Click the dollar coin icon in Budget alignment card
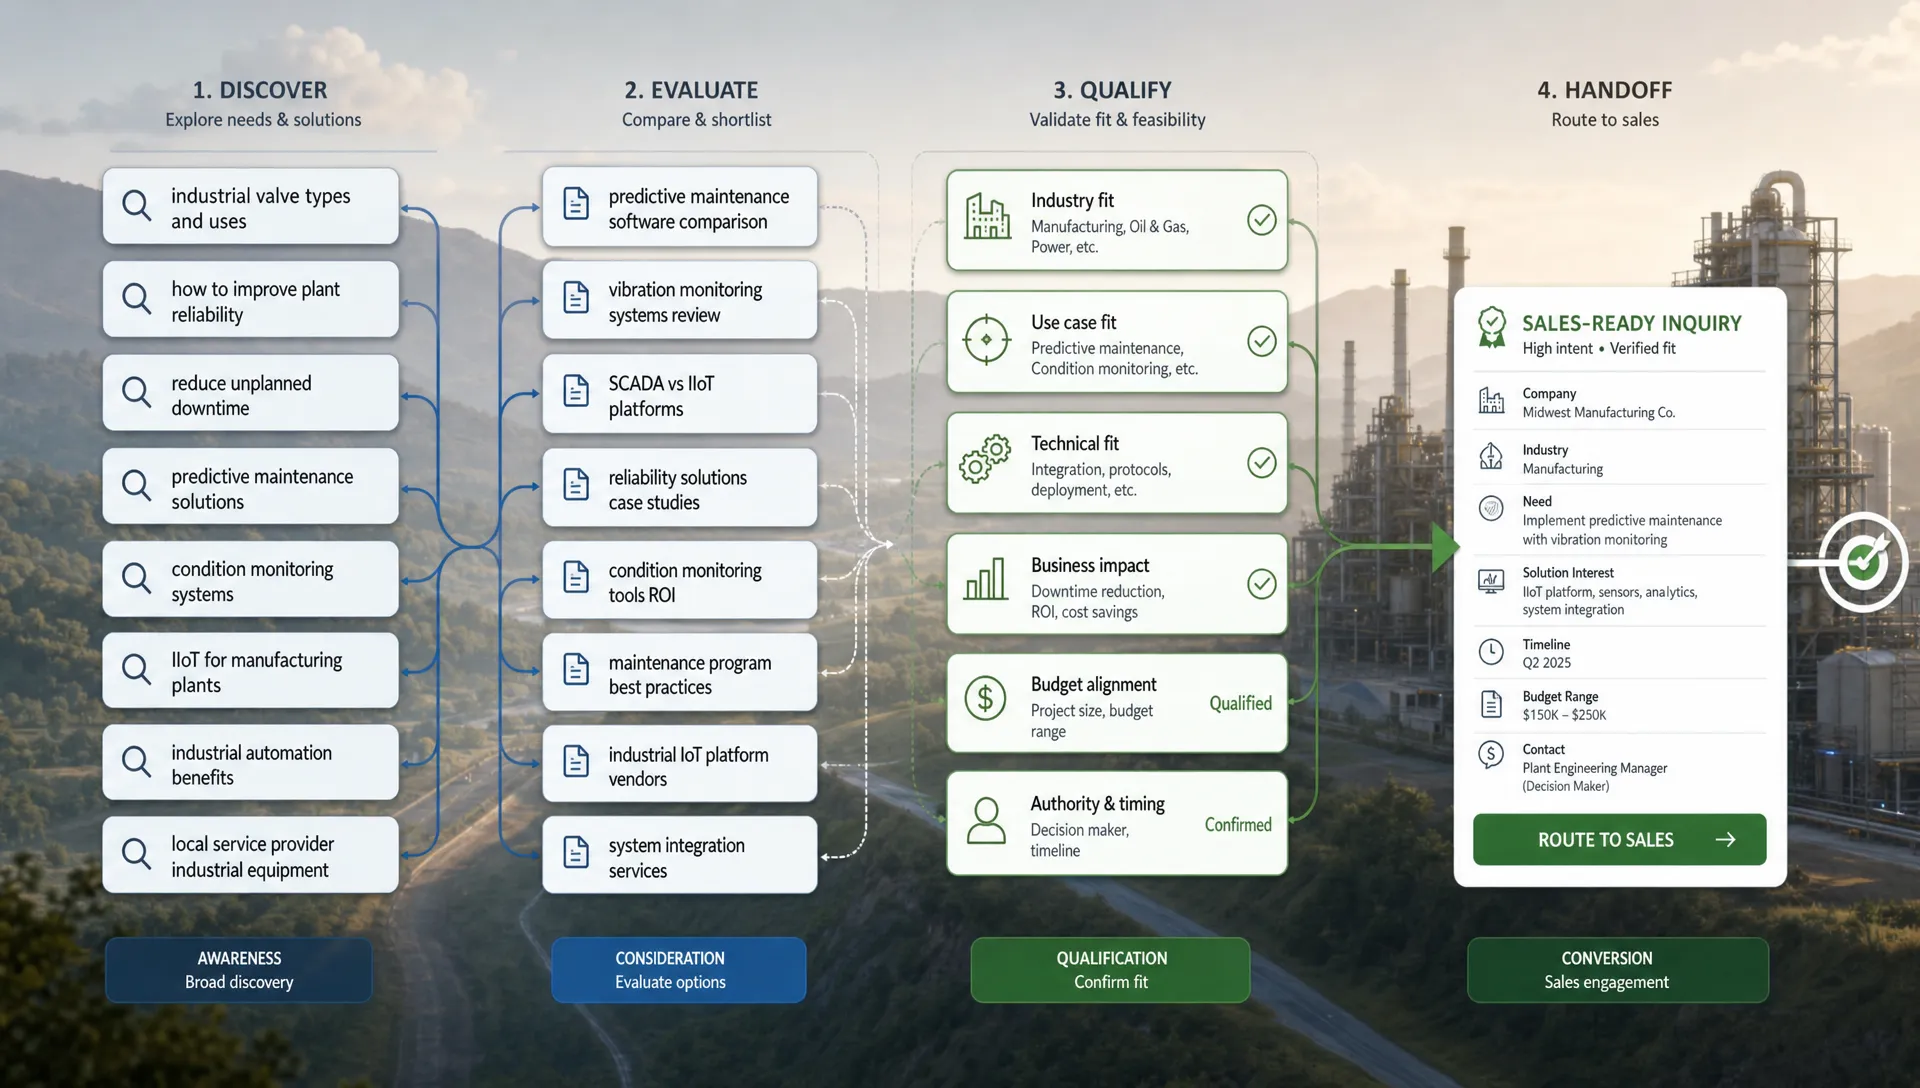This screenshot has height=1088, width=1920. (985, 698)
